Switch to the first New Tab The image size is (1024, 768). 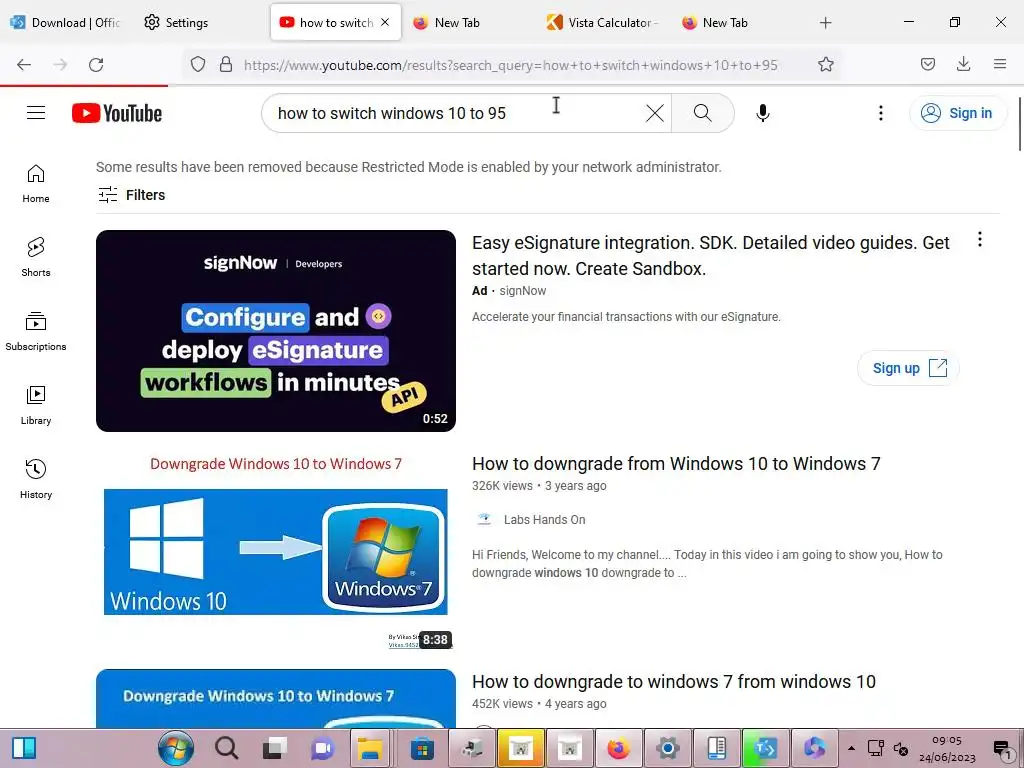(457, 22)
